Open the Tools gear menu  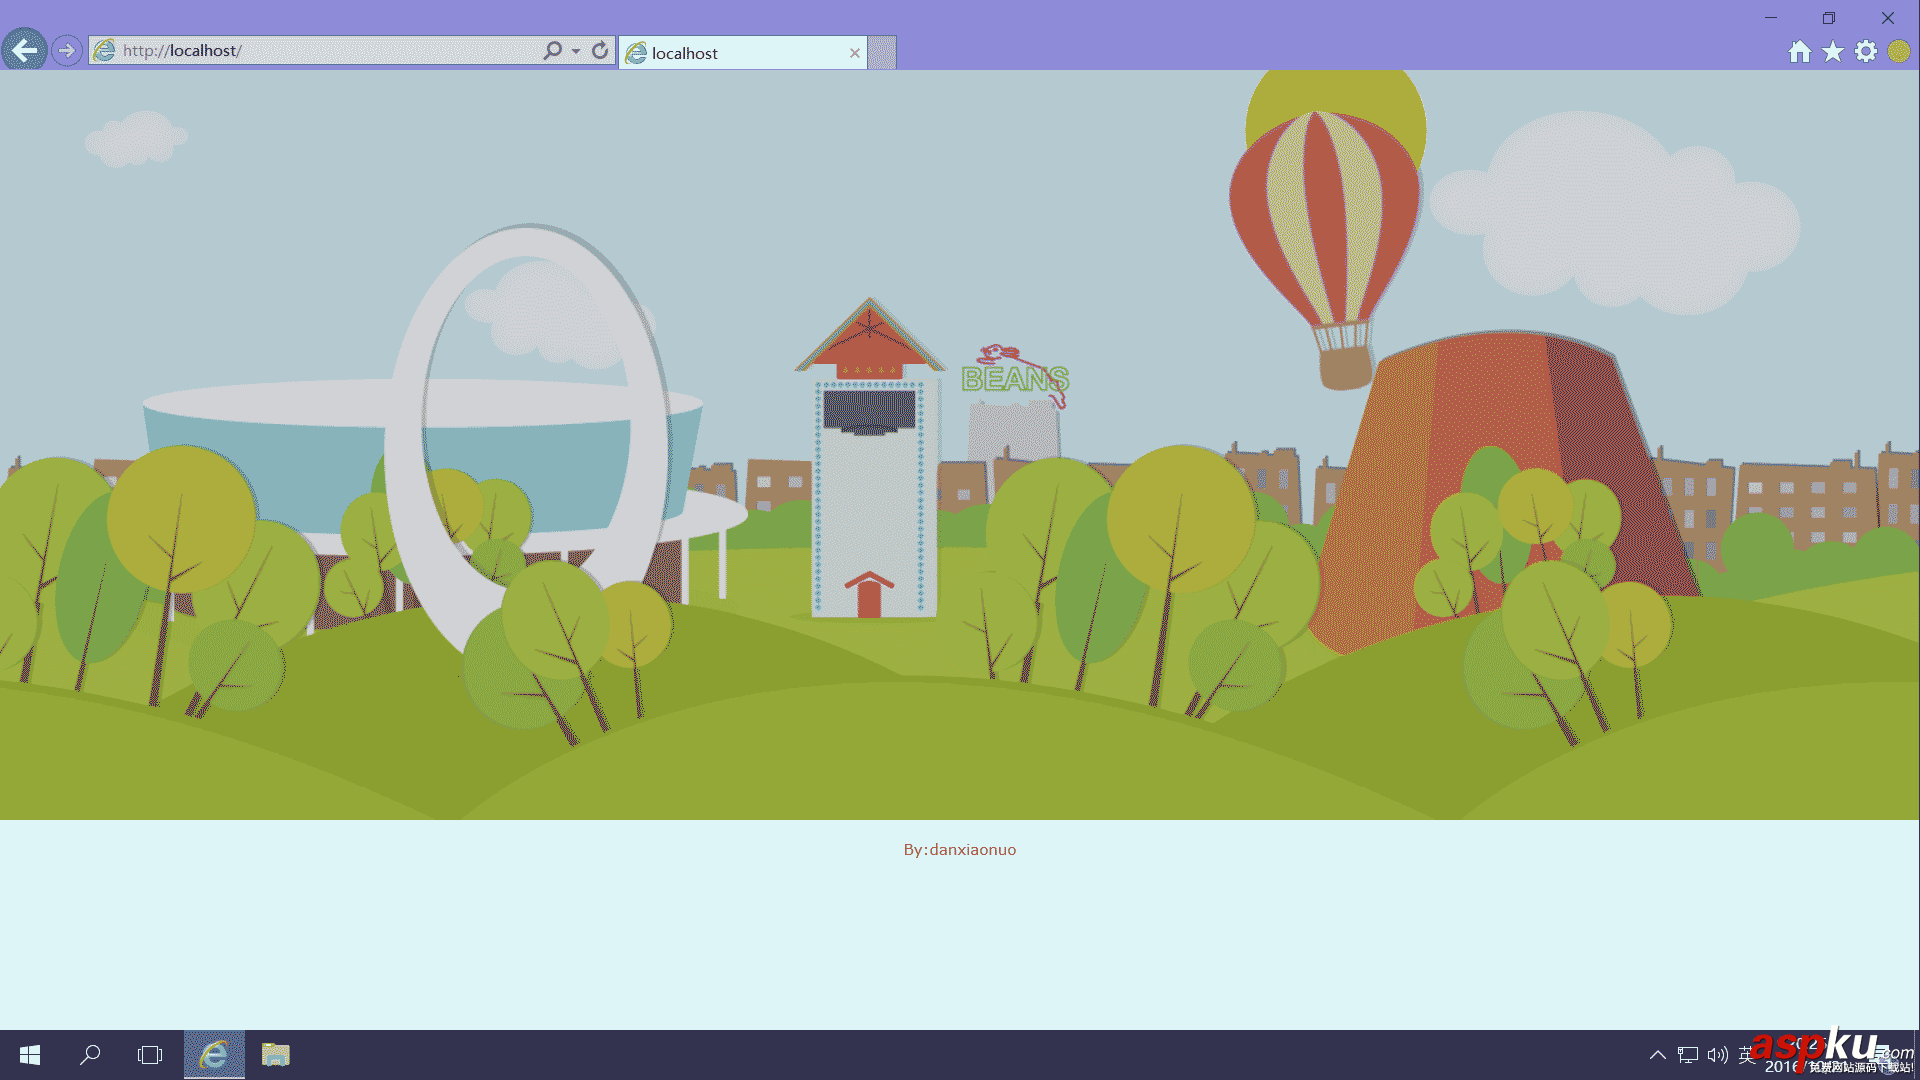(x=1866, y=52)
